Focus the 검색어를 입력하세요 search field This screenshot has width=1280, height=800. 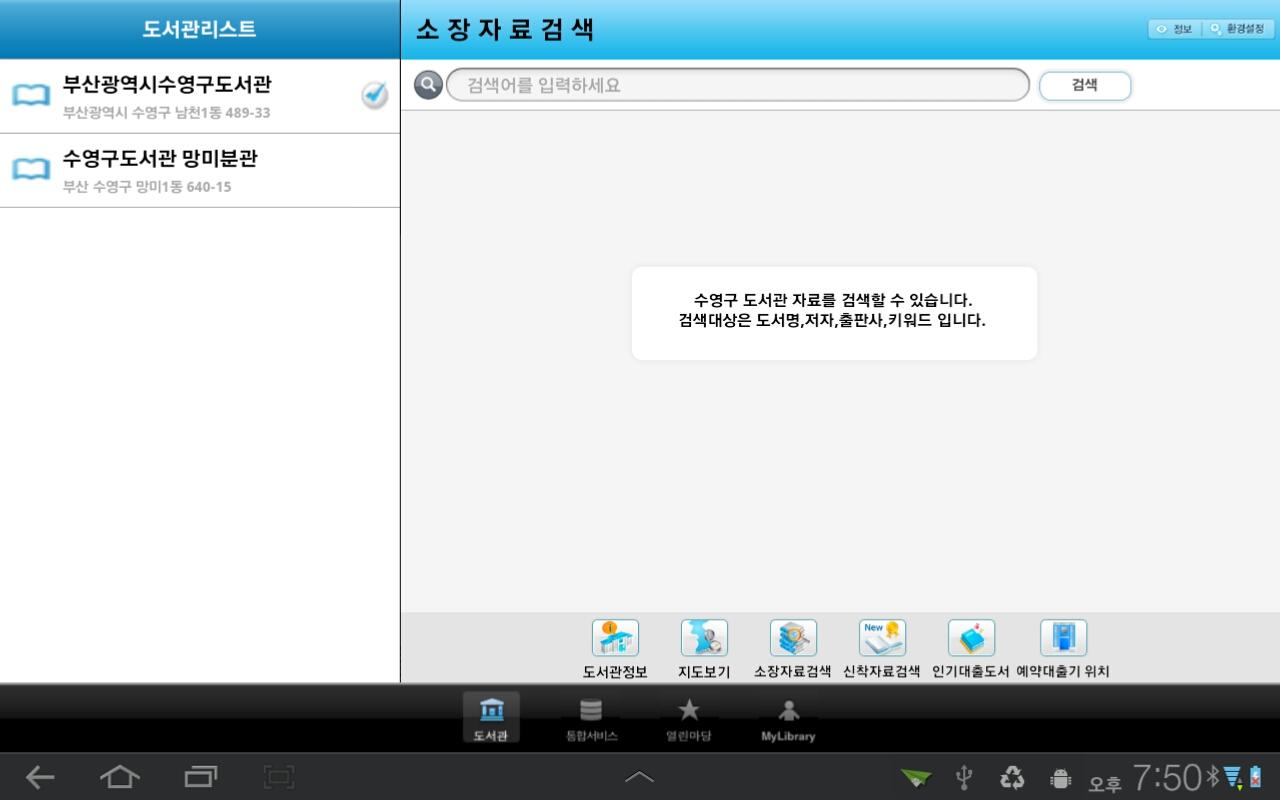tap(738, 85)
